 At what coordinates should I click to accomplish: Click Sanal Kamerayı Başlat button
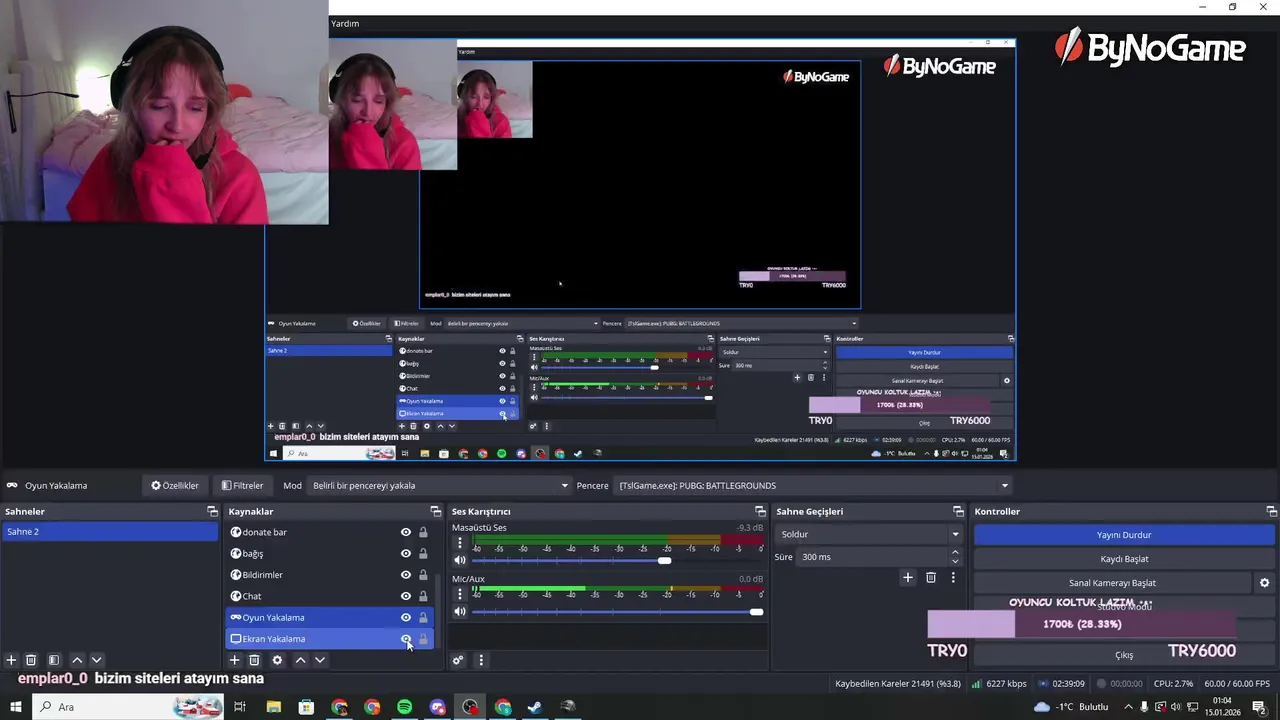(x=1112, y=583)
